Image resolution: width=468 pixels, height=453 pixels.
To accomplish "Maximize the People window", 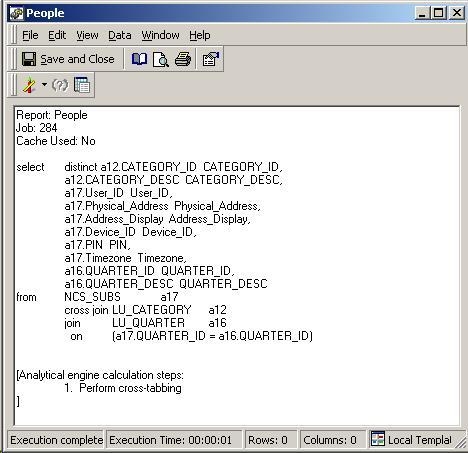I will point(438,13).
